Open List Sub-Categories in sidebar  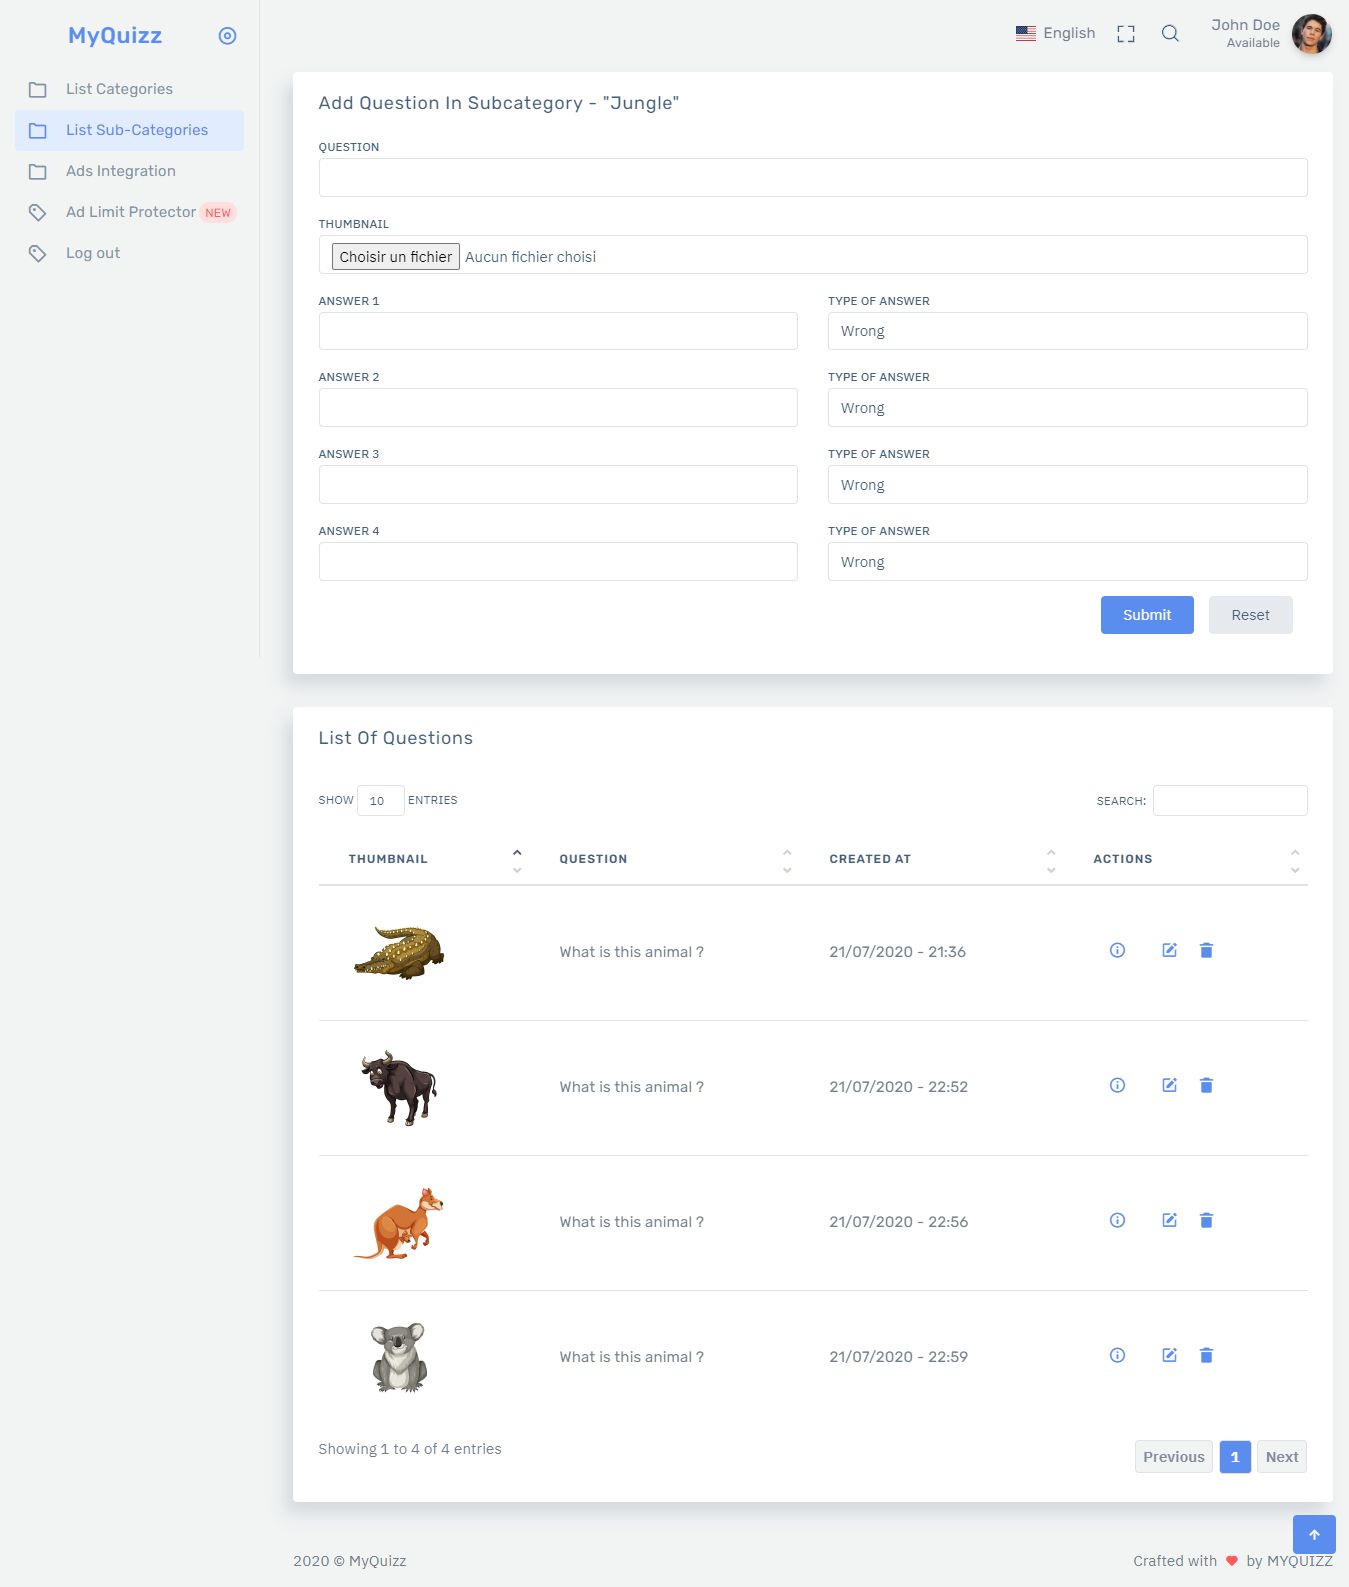pos(129,131)
